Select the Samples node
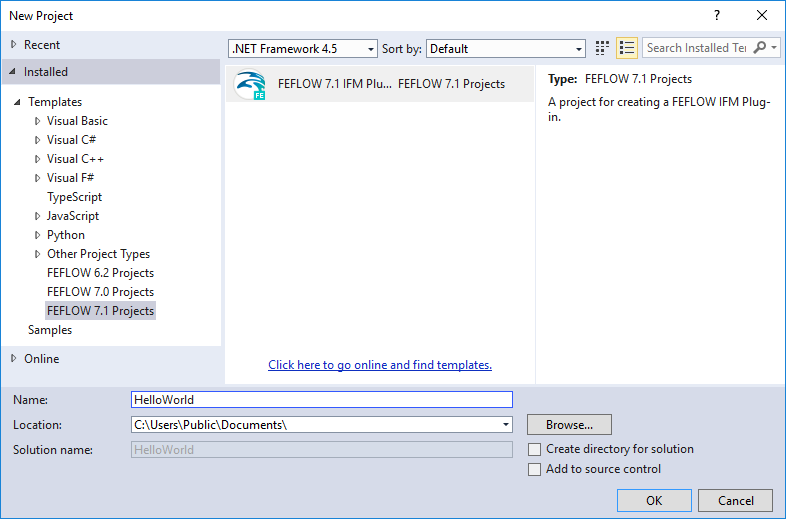 click(x=50, y=330)
